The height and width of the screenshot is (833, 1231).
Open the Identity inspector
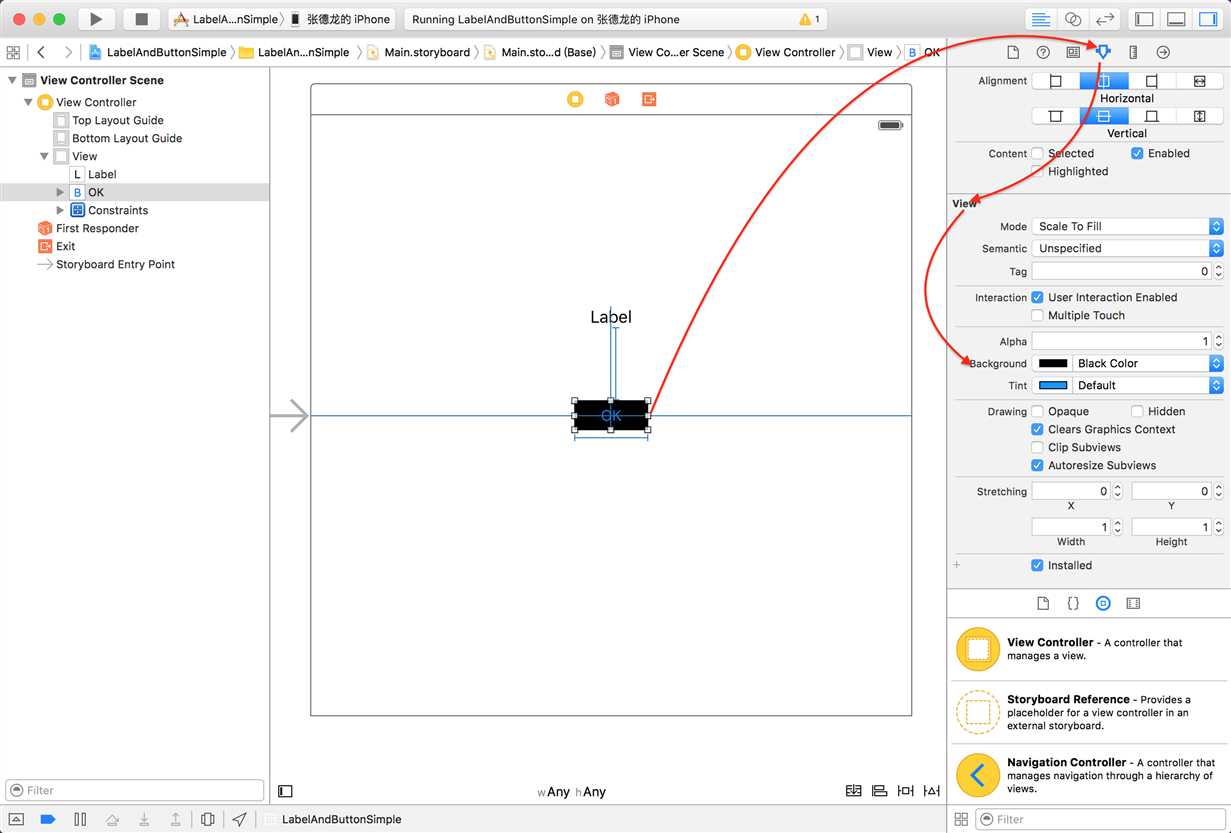tap(1073, 52)
